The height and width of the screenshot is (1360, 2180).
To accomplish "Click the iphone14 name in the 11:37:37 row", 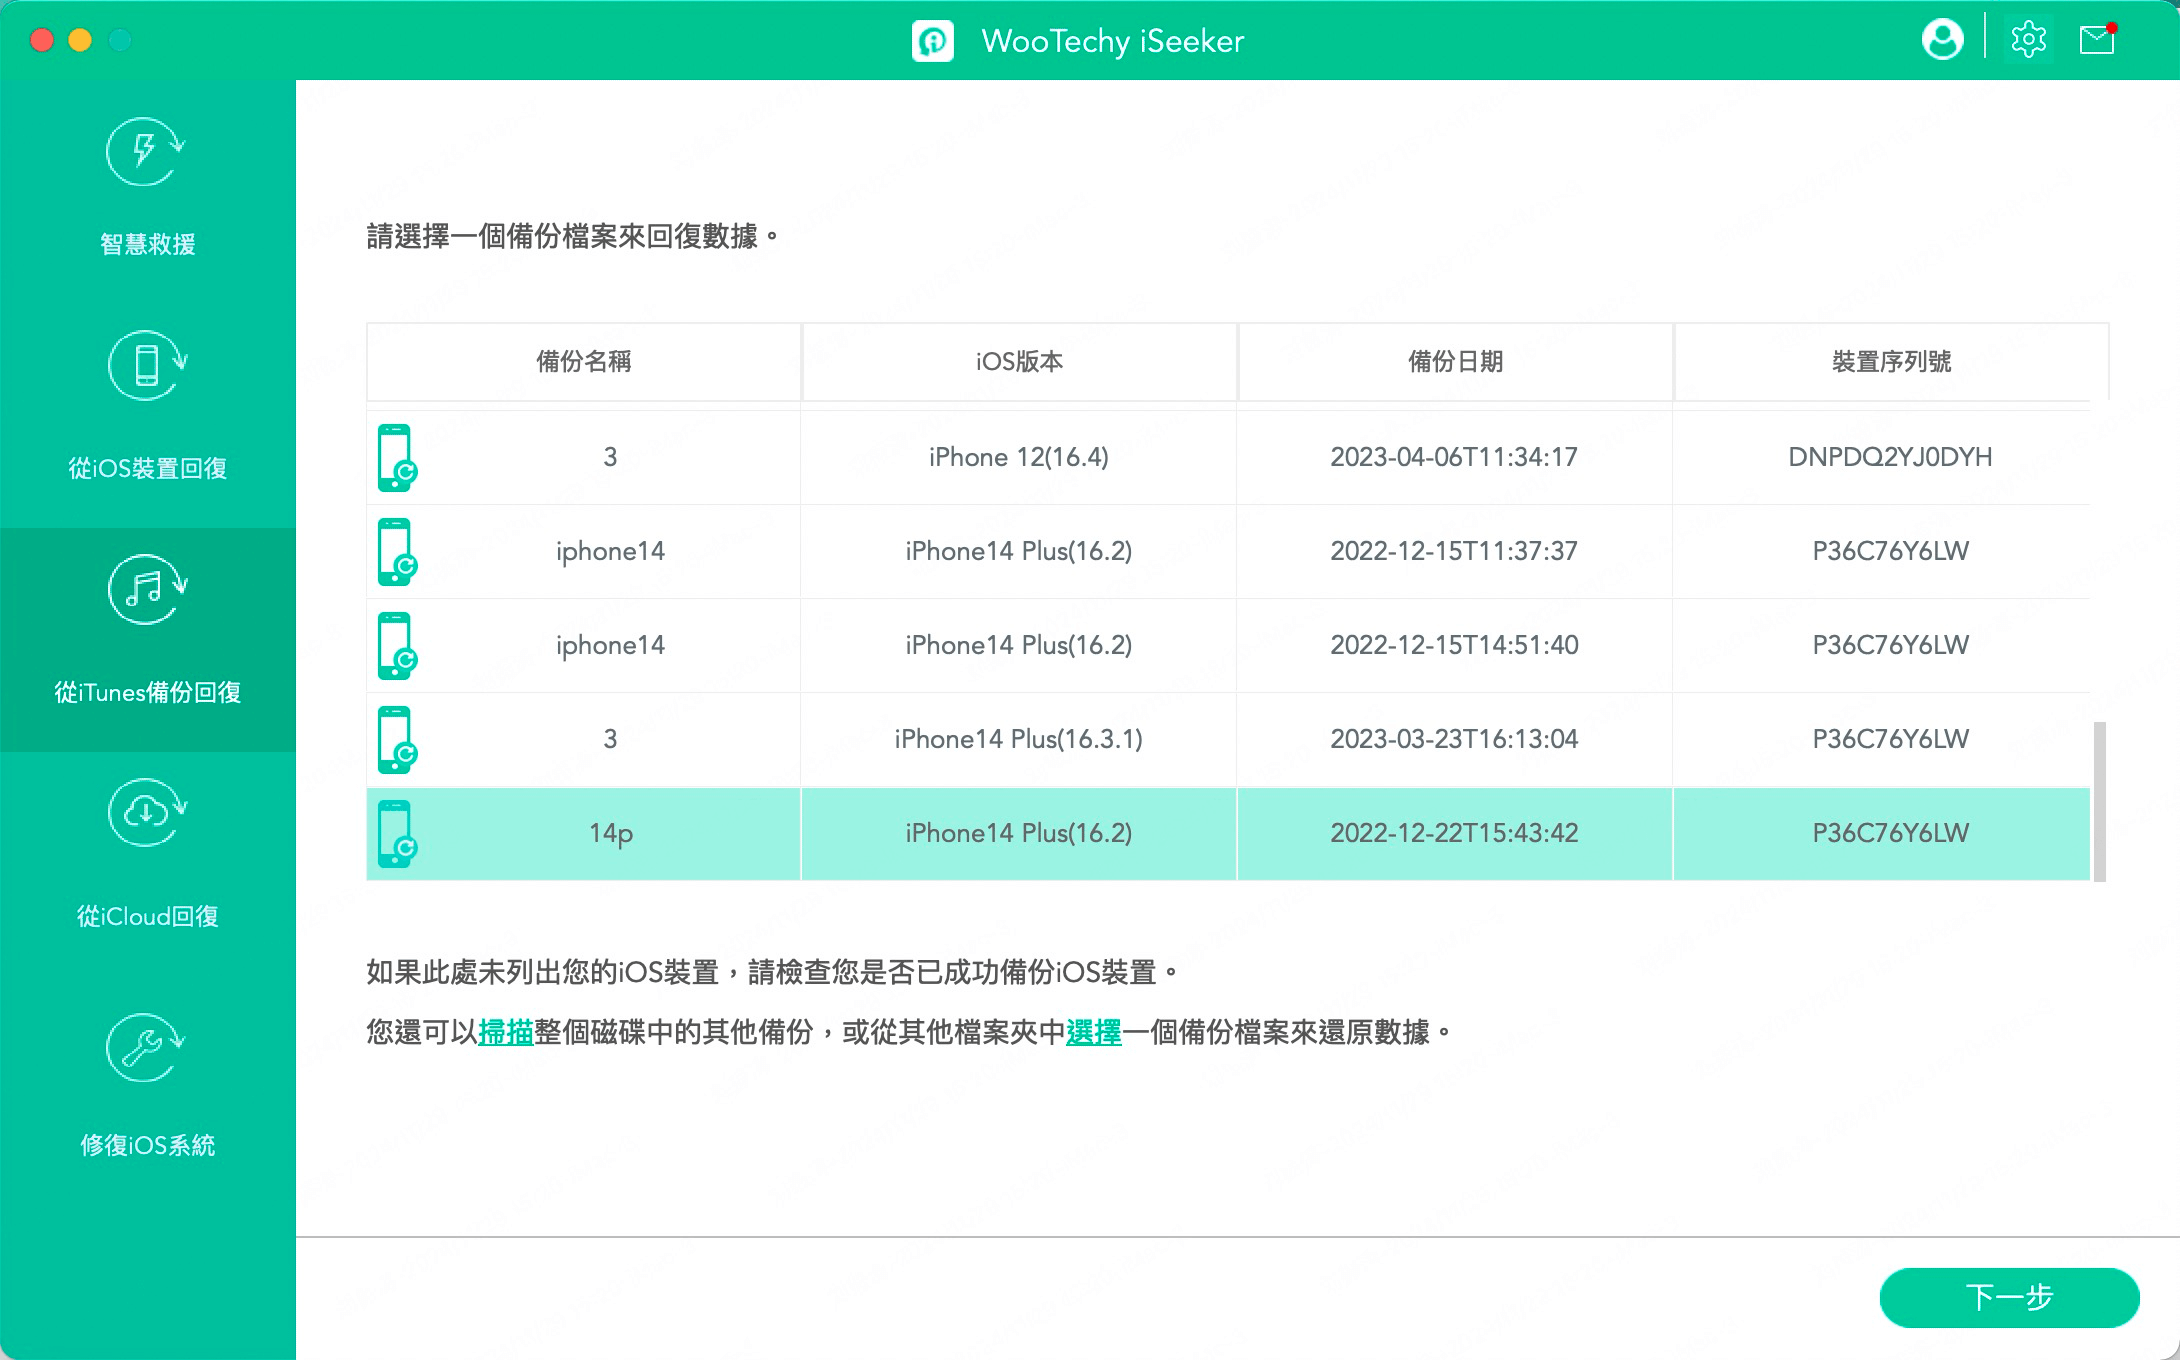I will pos(610,551).
